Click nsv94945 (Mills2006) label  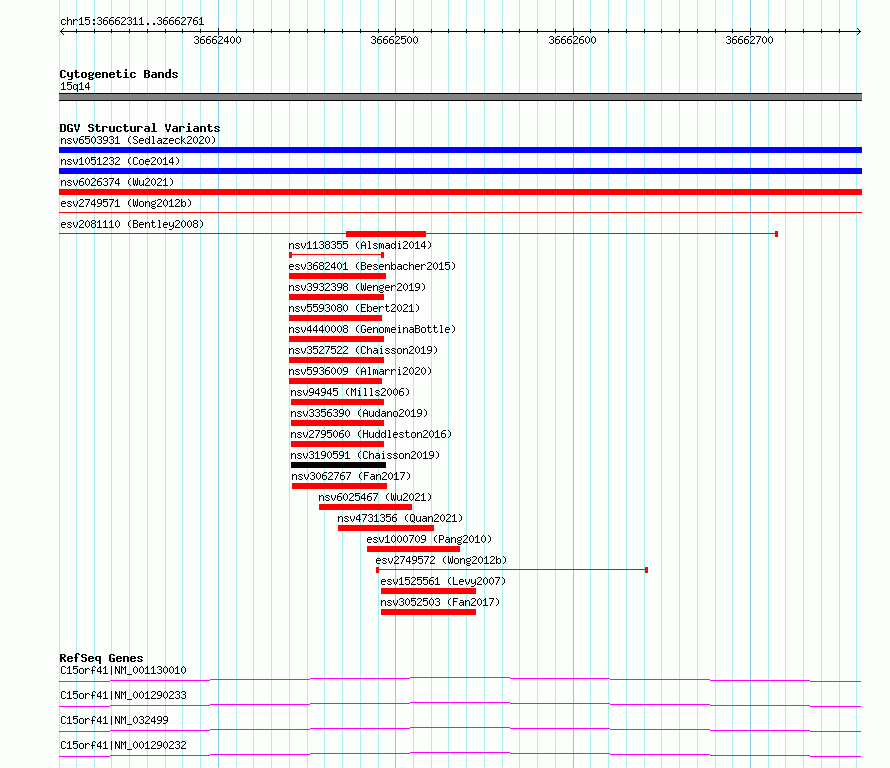click(350, 392)
